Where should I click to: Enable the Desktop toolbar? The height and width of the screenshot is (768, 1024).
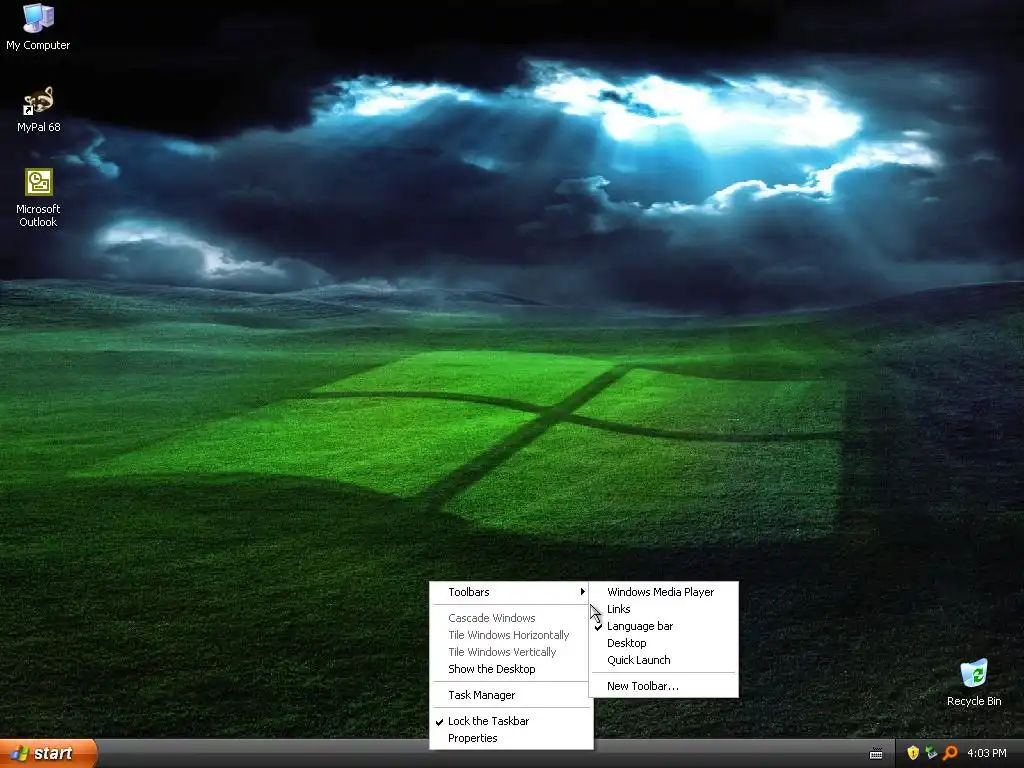tap(664, 643)
